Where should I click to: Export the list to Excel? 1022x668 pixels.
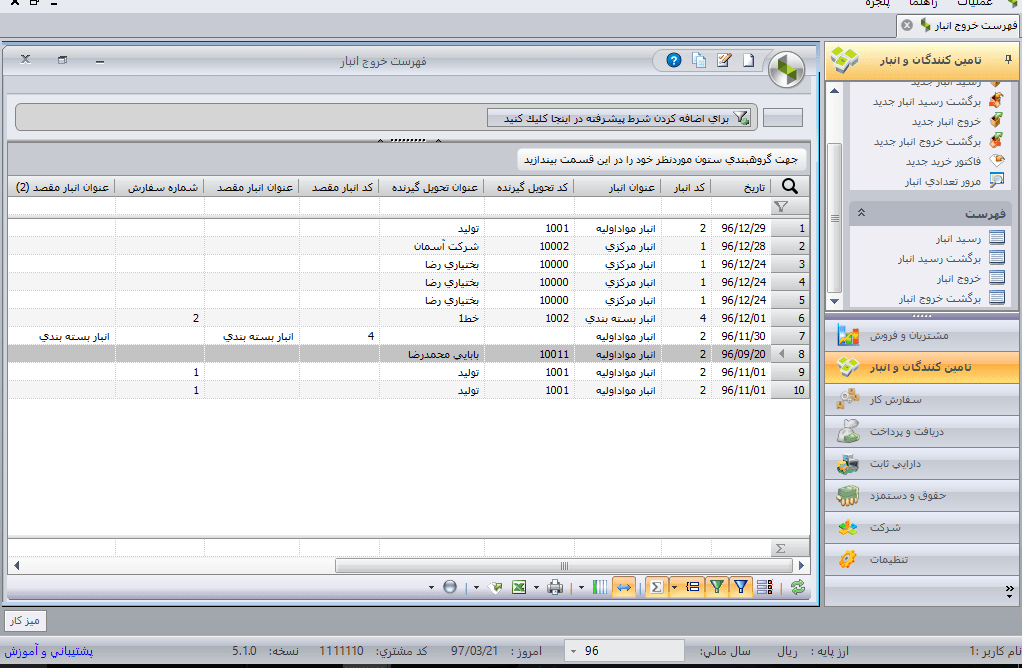519,587
